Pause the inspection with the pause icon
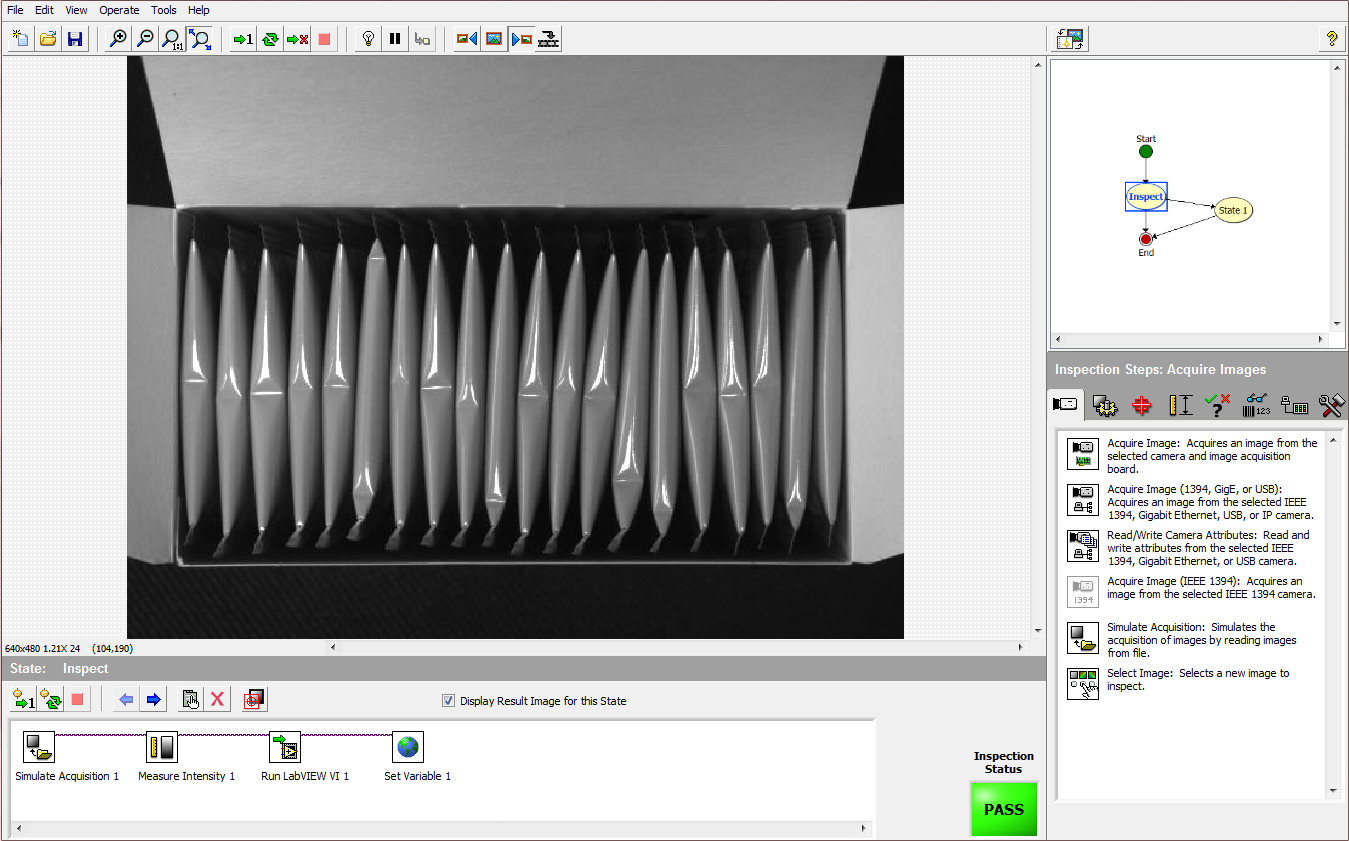Viewport: 1349px width, 841px height. point(395,39)
